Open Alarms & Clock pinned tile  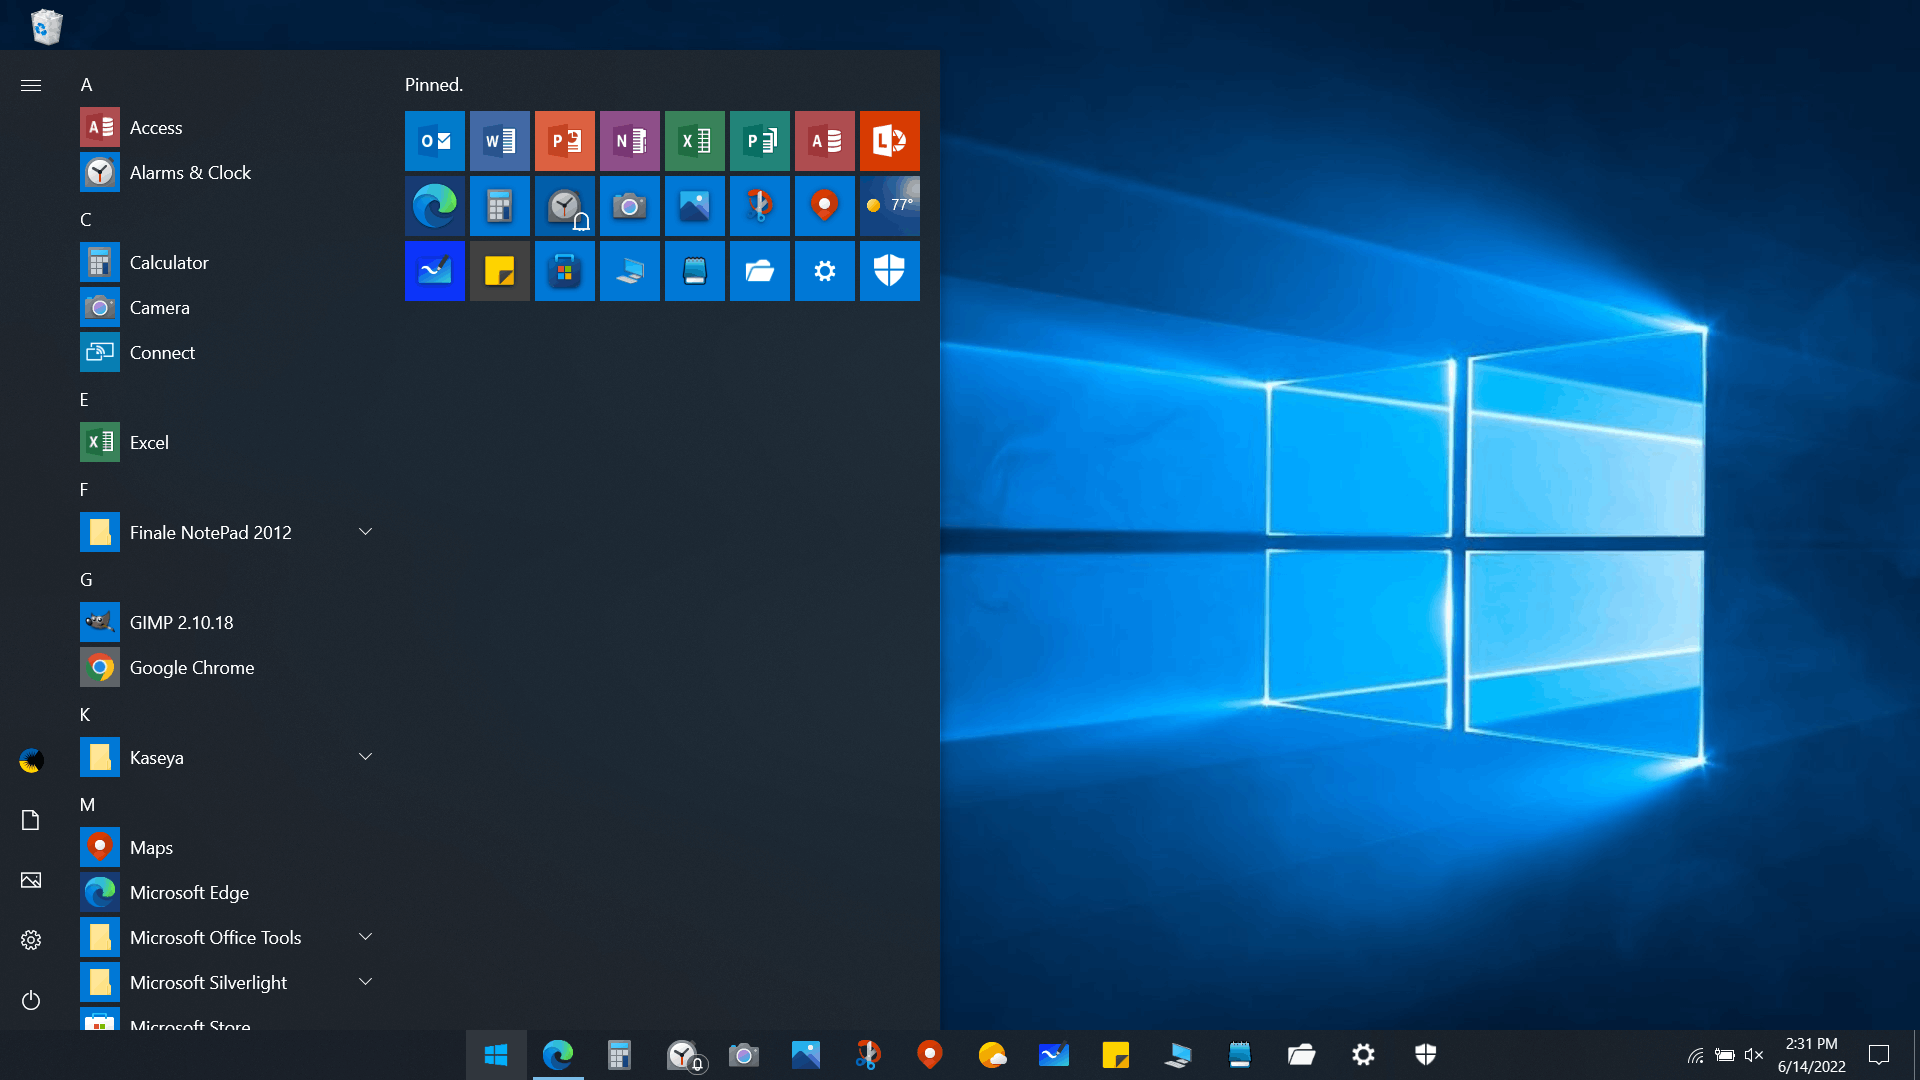click(564, 206)
